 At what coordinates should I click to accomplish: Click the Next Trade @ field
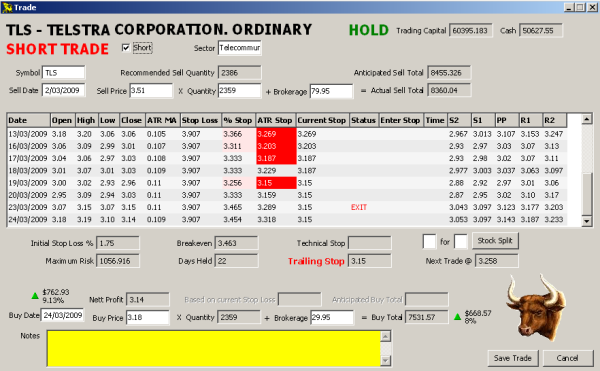coord(497,261)
